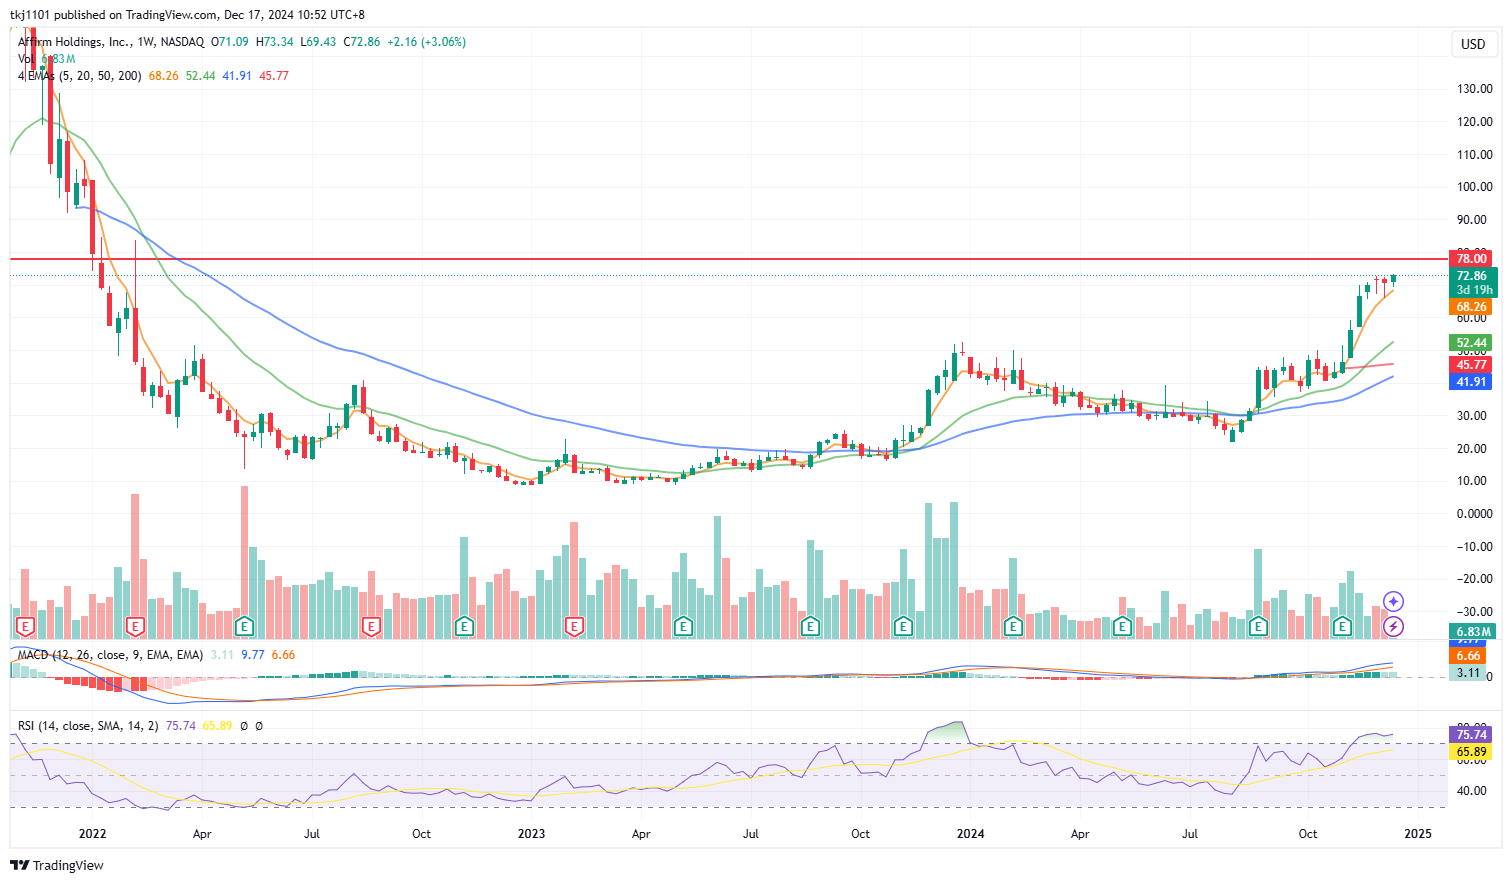
Task: Click the red 45.77 EMA price label
Action: tap(1472, 365)
